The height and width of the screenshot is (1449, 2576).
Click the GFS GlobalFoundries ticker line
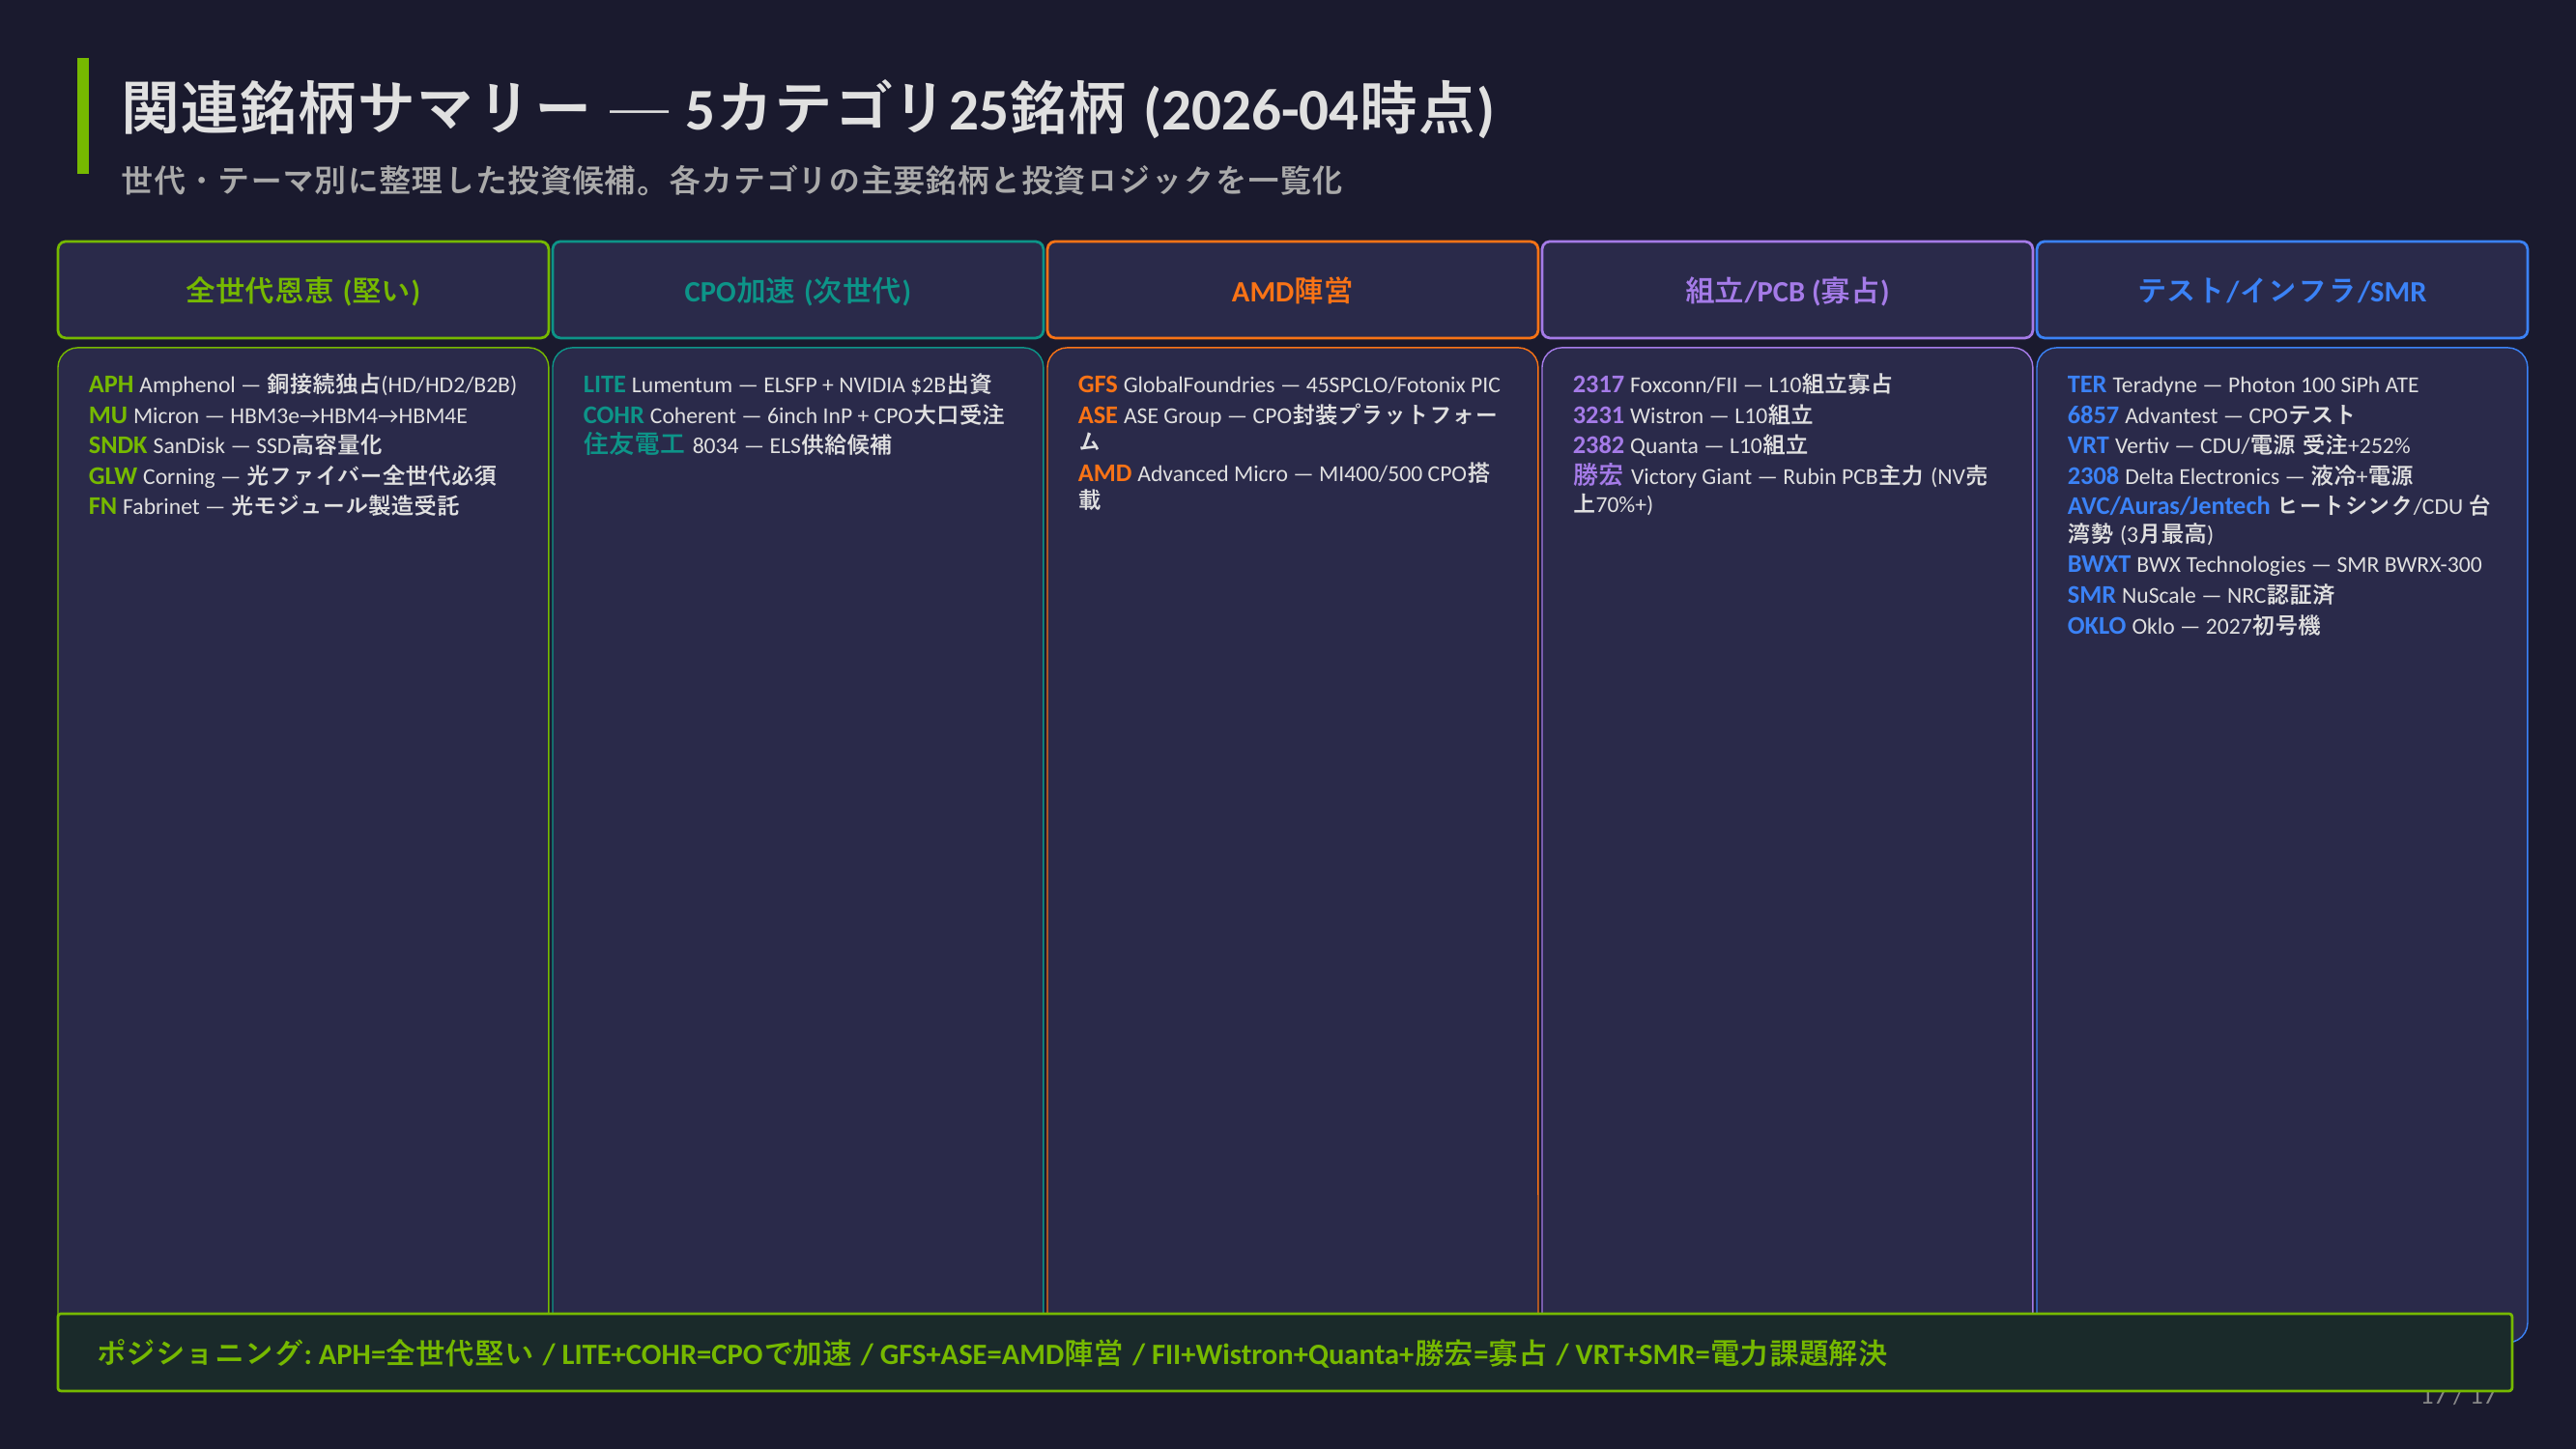tap(1288, 384)
